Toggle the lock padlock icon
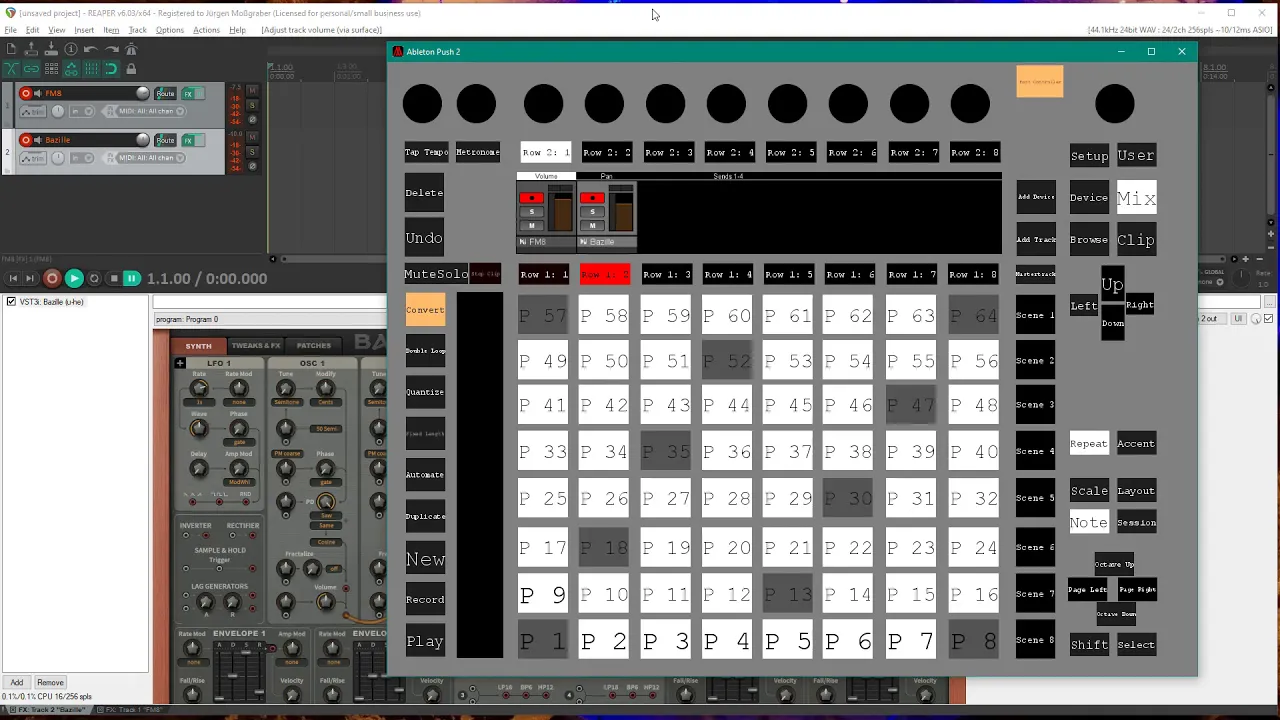Image resolution: width=1280 pixels, height=720 pixels. coord(131,69)
